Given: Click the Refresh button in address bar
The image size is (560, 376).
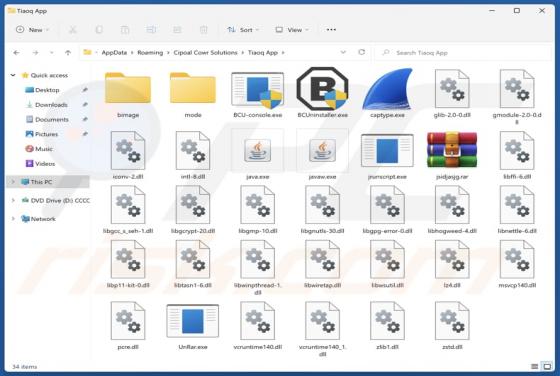Looking at the screenshot, I should coord(361,52).
